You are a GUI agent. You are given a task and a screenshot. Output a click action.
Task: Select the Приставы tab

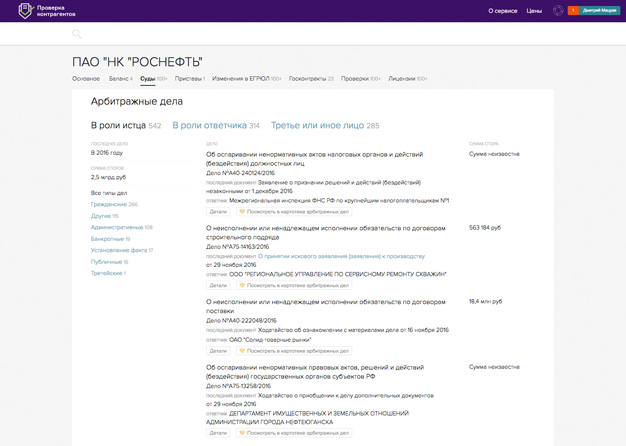(190, 79)
